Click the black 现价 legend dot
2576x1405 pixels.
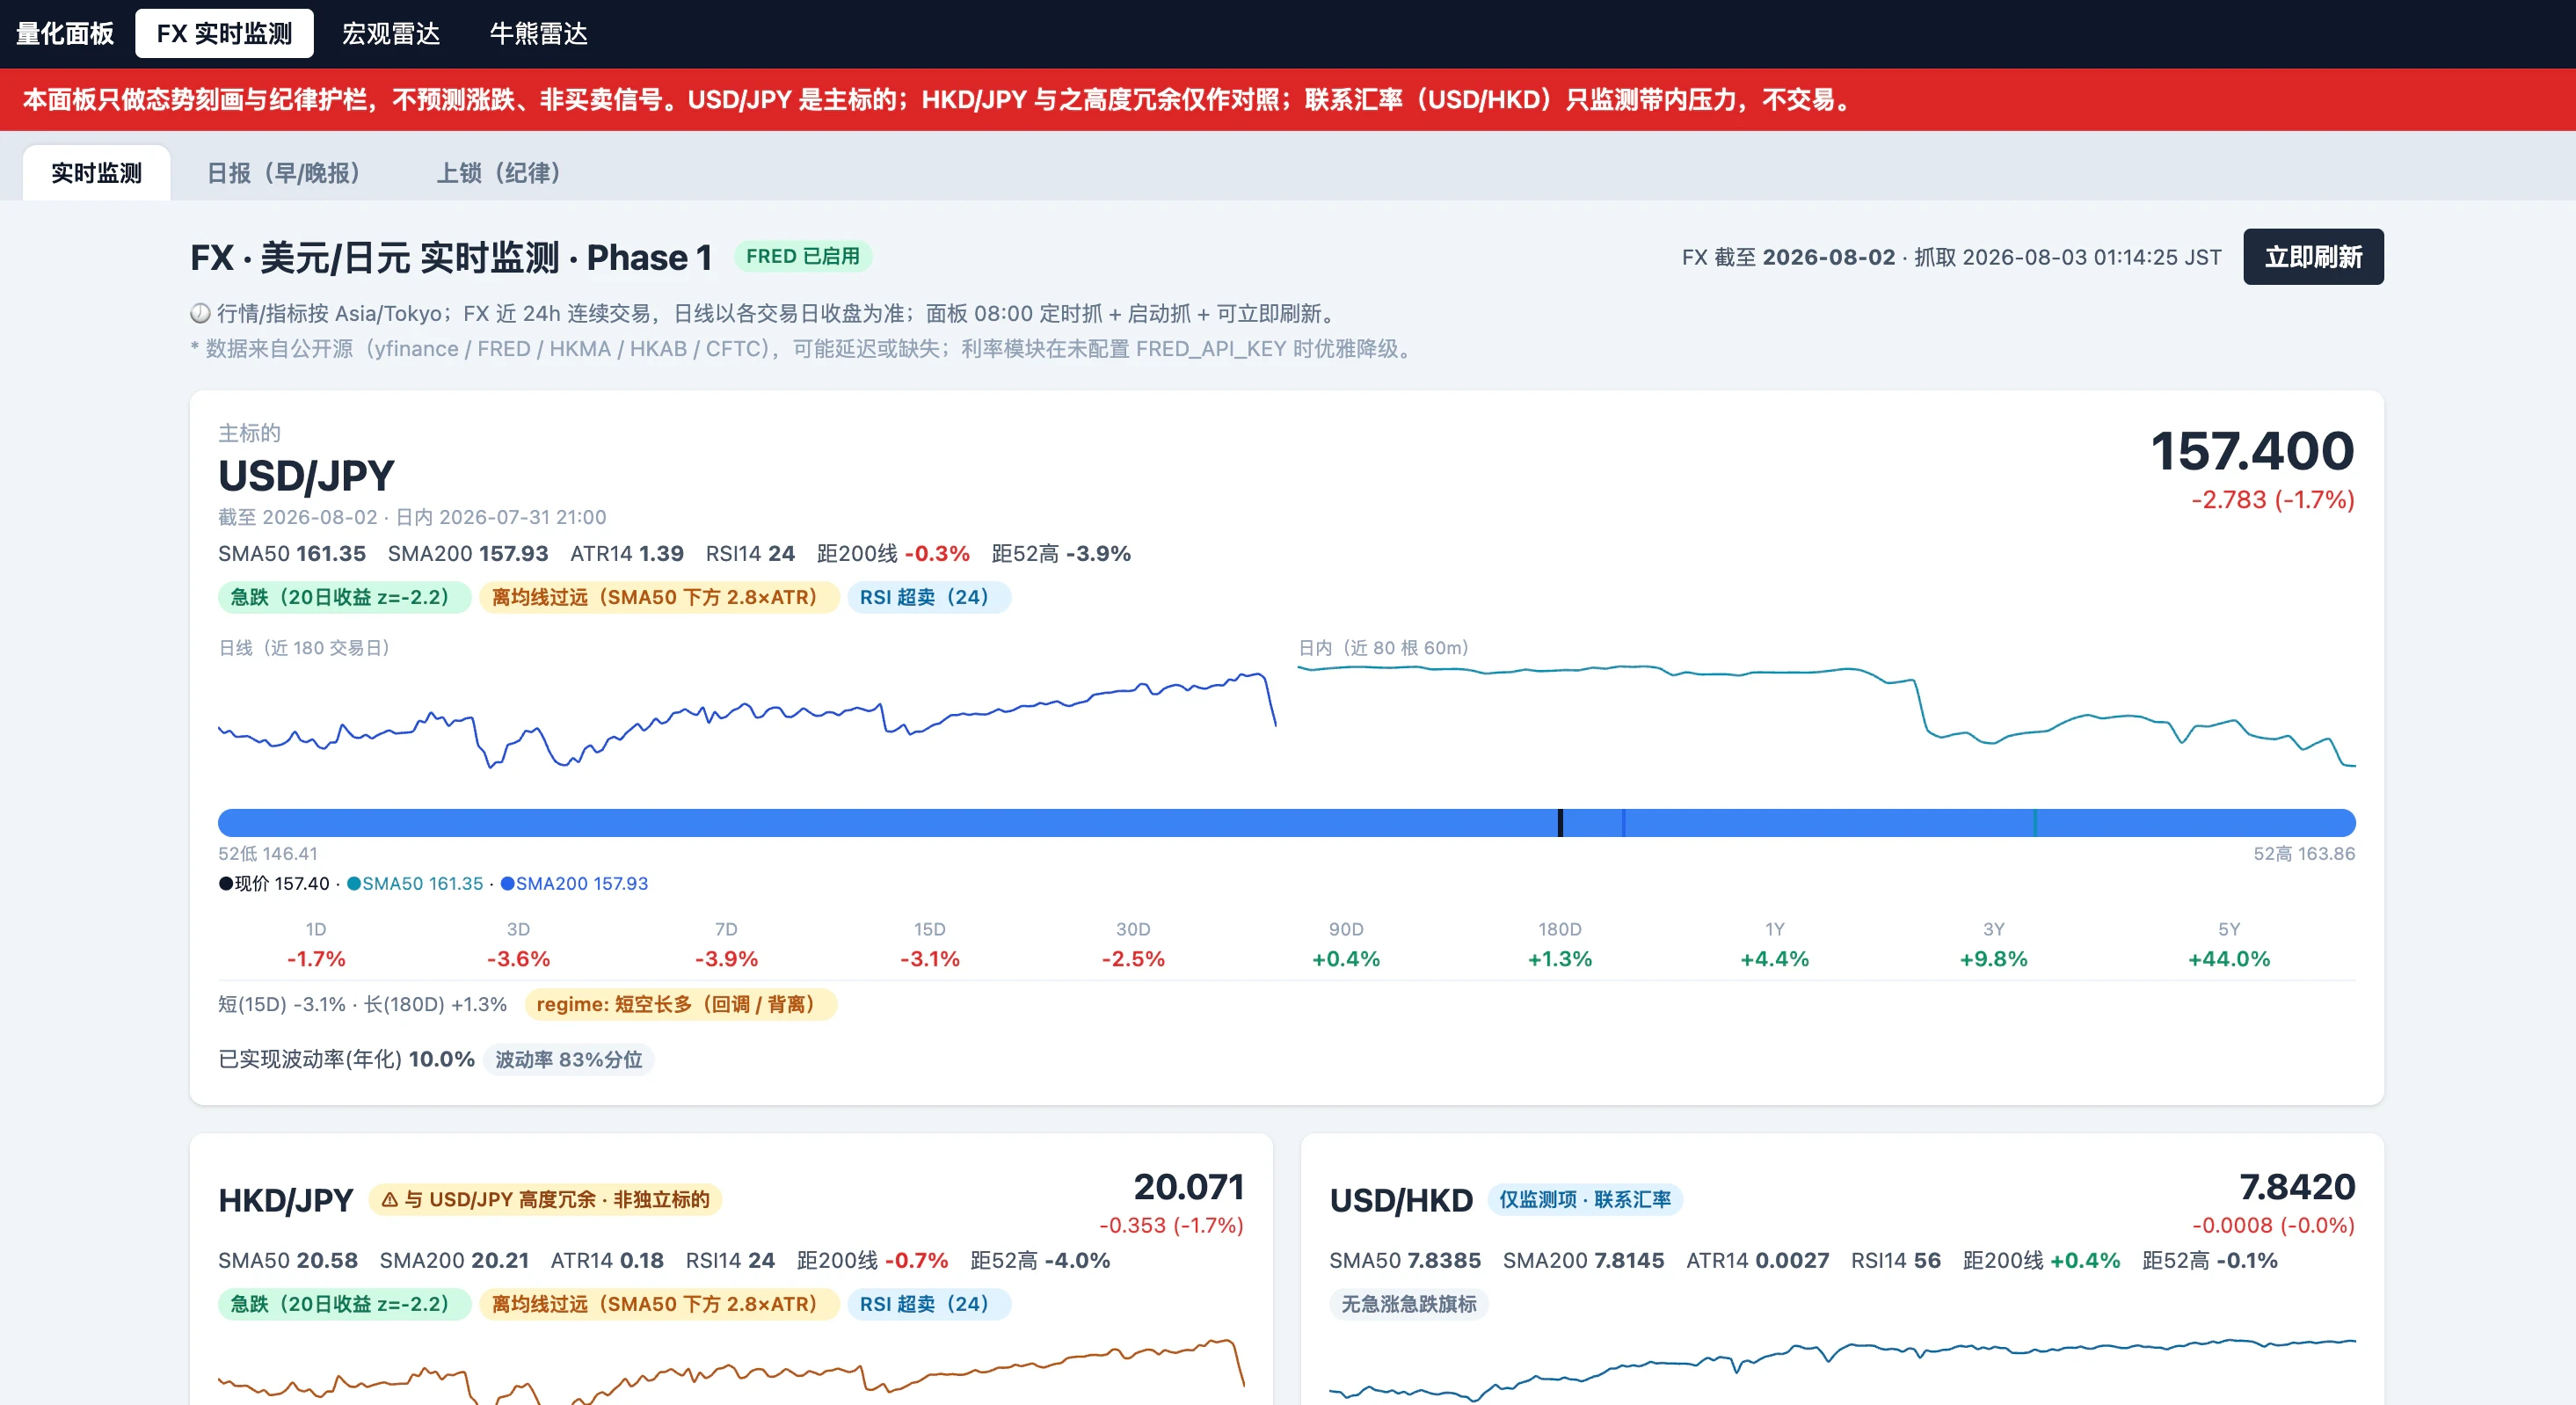tap(226, 883)
